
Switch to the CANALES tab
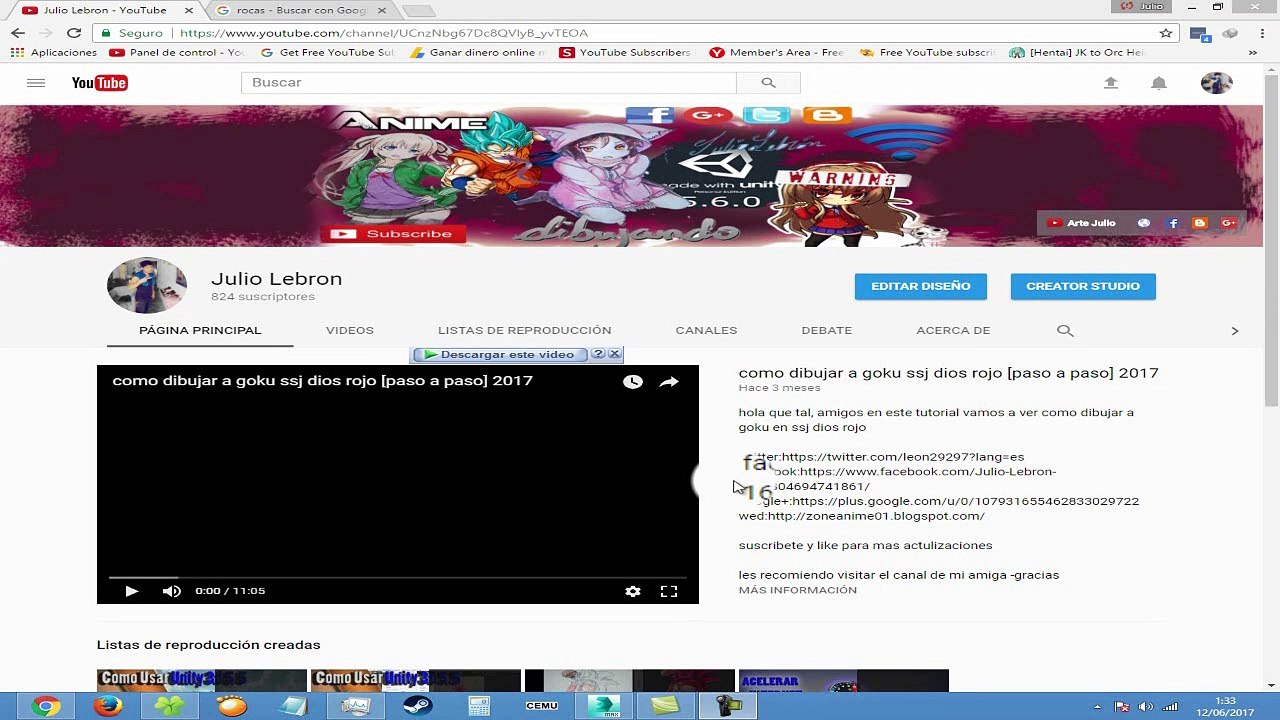[706, 330]
